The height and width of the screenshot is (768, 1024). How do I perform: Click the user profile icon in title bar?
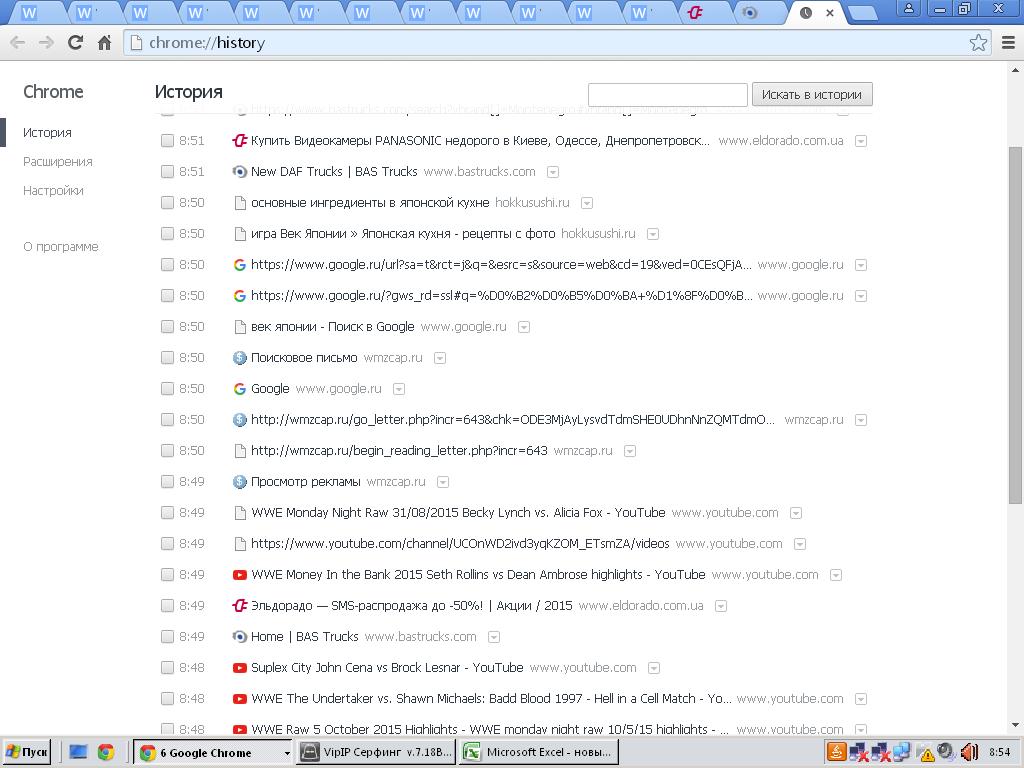tap(908, 9)
